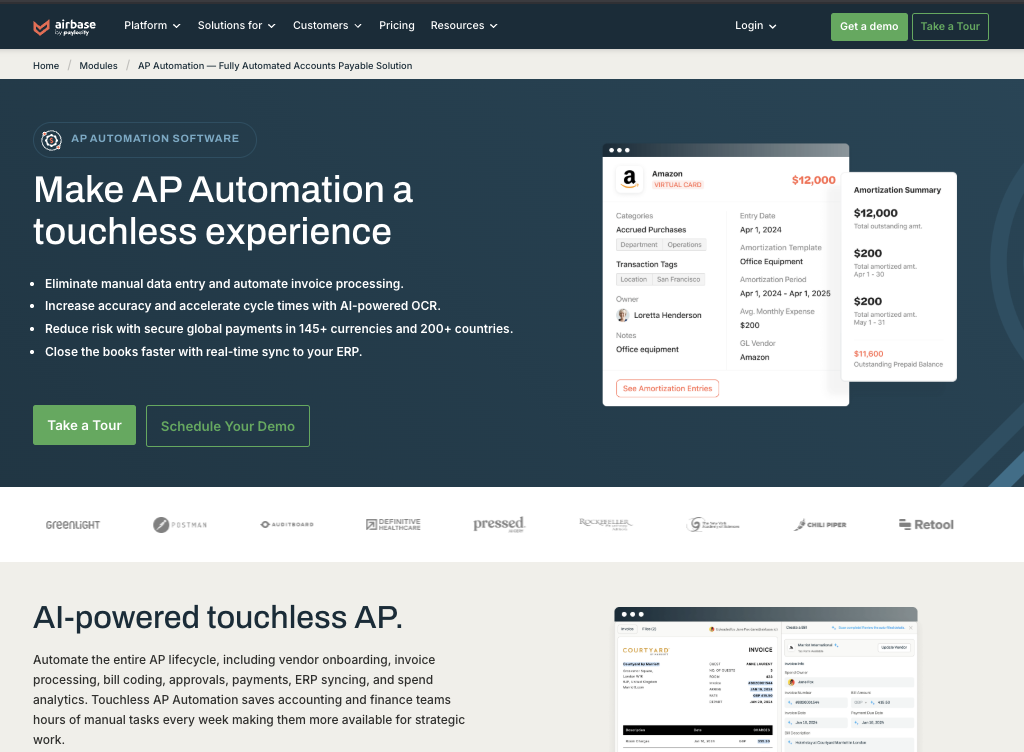The height and width of the screenshot is (752, 1024).
Task: Click the Get a demo button
Action: coord(869,27)
